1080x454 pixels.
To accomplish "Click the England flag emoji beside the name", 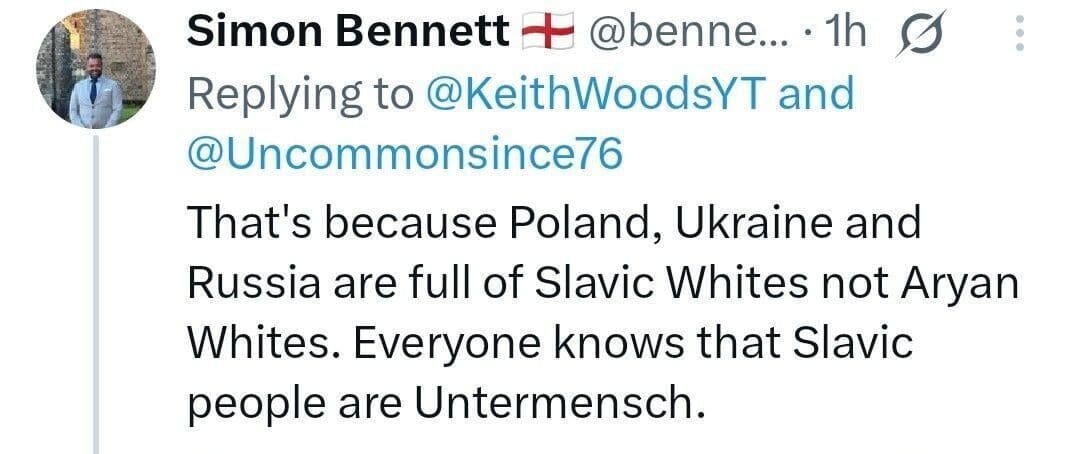I will 549,35.
